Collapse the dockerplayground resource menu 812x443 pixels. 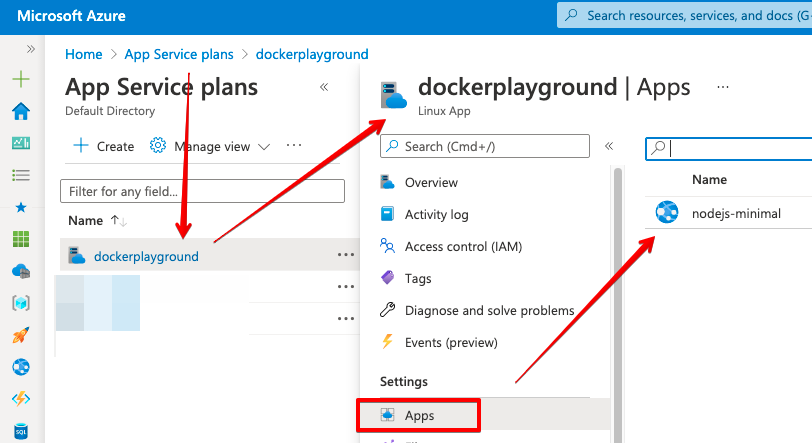609,146
